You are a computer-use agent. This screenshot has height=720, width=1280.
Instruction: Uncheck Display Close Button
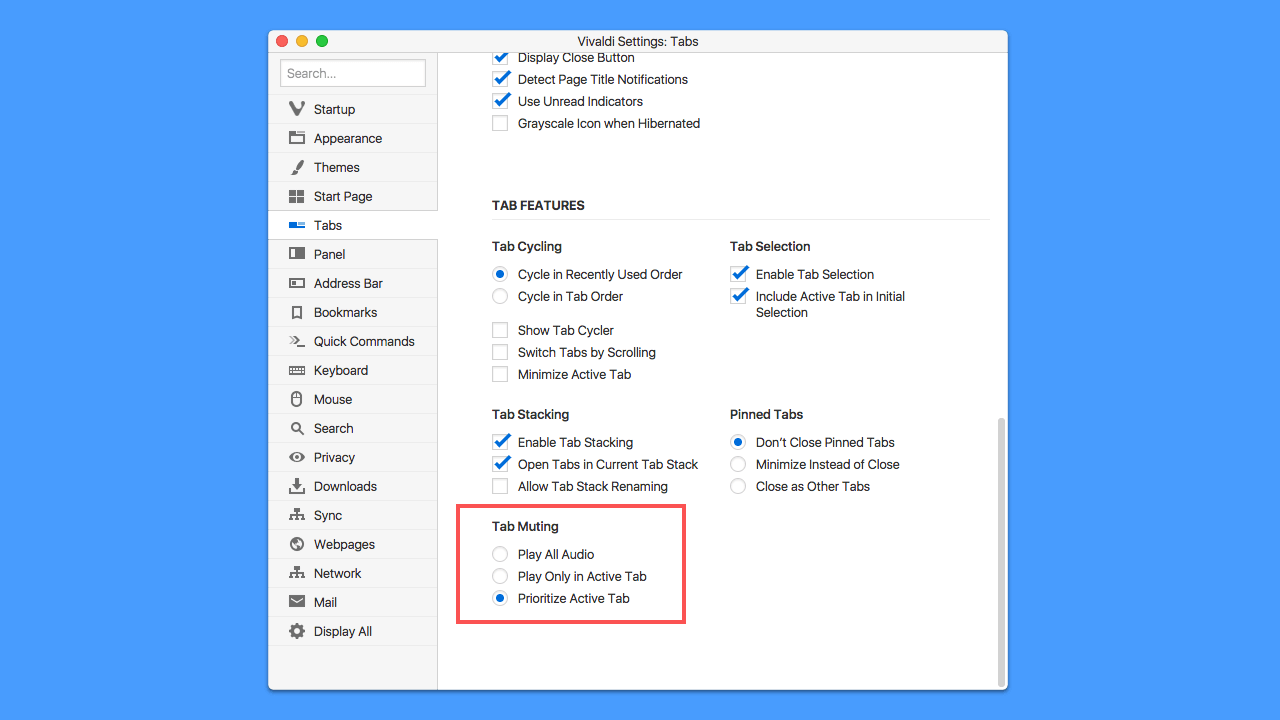click(500, 57)
